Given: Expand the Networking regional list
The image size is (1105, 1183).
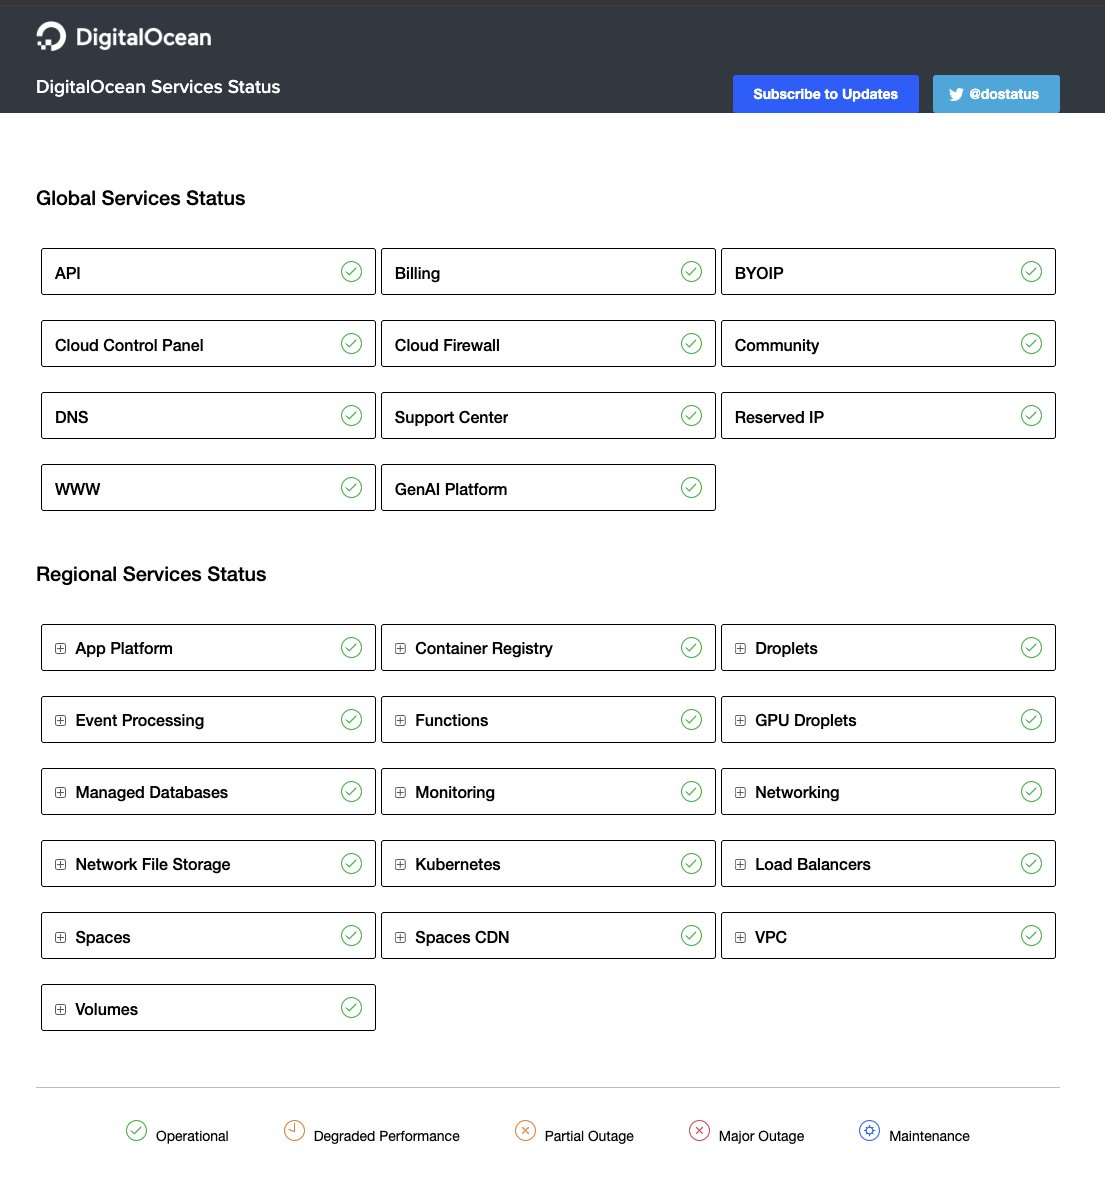Looking at the screenshot, I should point(741,793).
